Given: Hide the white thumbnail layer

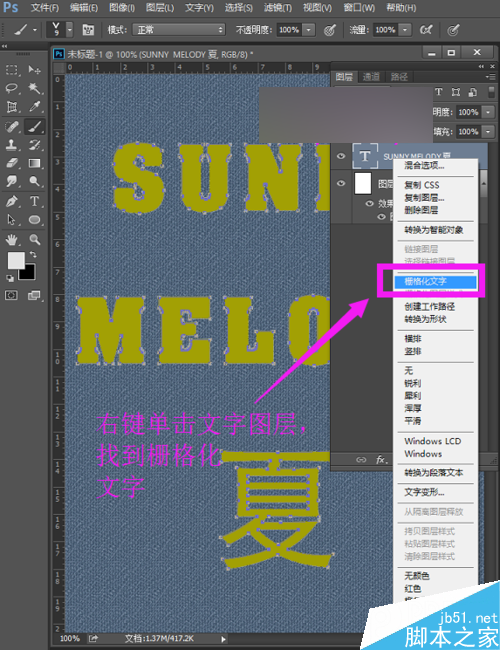Looking at the screenshot, I should point(341,183).
